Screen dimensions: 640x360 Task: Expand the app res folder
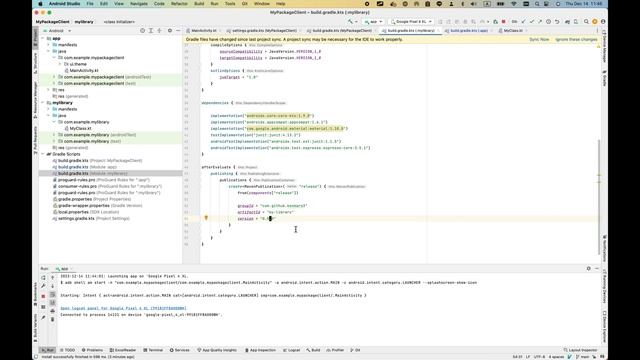pos(49,90)
